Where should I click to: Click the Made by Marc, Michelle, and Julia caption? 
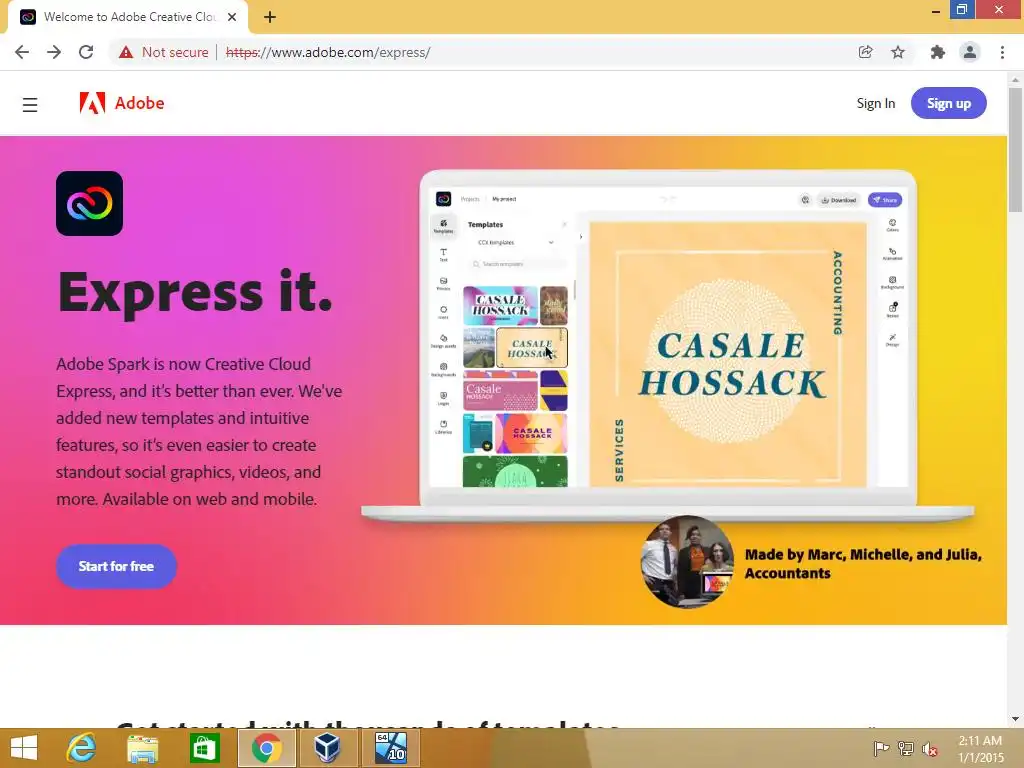[x=863, y=564]
